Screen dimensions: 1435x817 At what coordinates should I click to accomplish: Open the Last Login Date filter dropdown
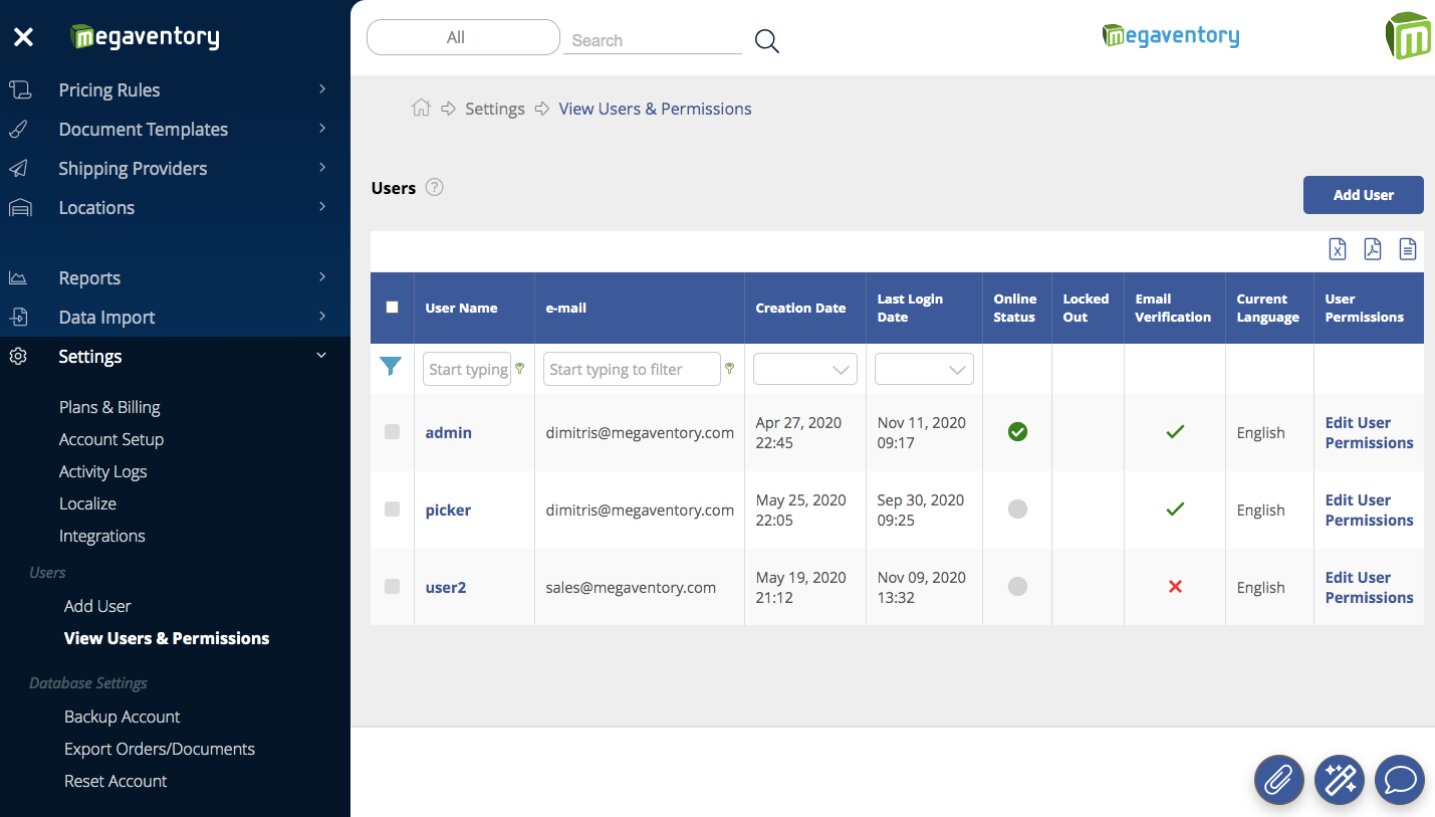[924, 369]
